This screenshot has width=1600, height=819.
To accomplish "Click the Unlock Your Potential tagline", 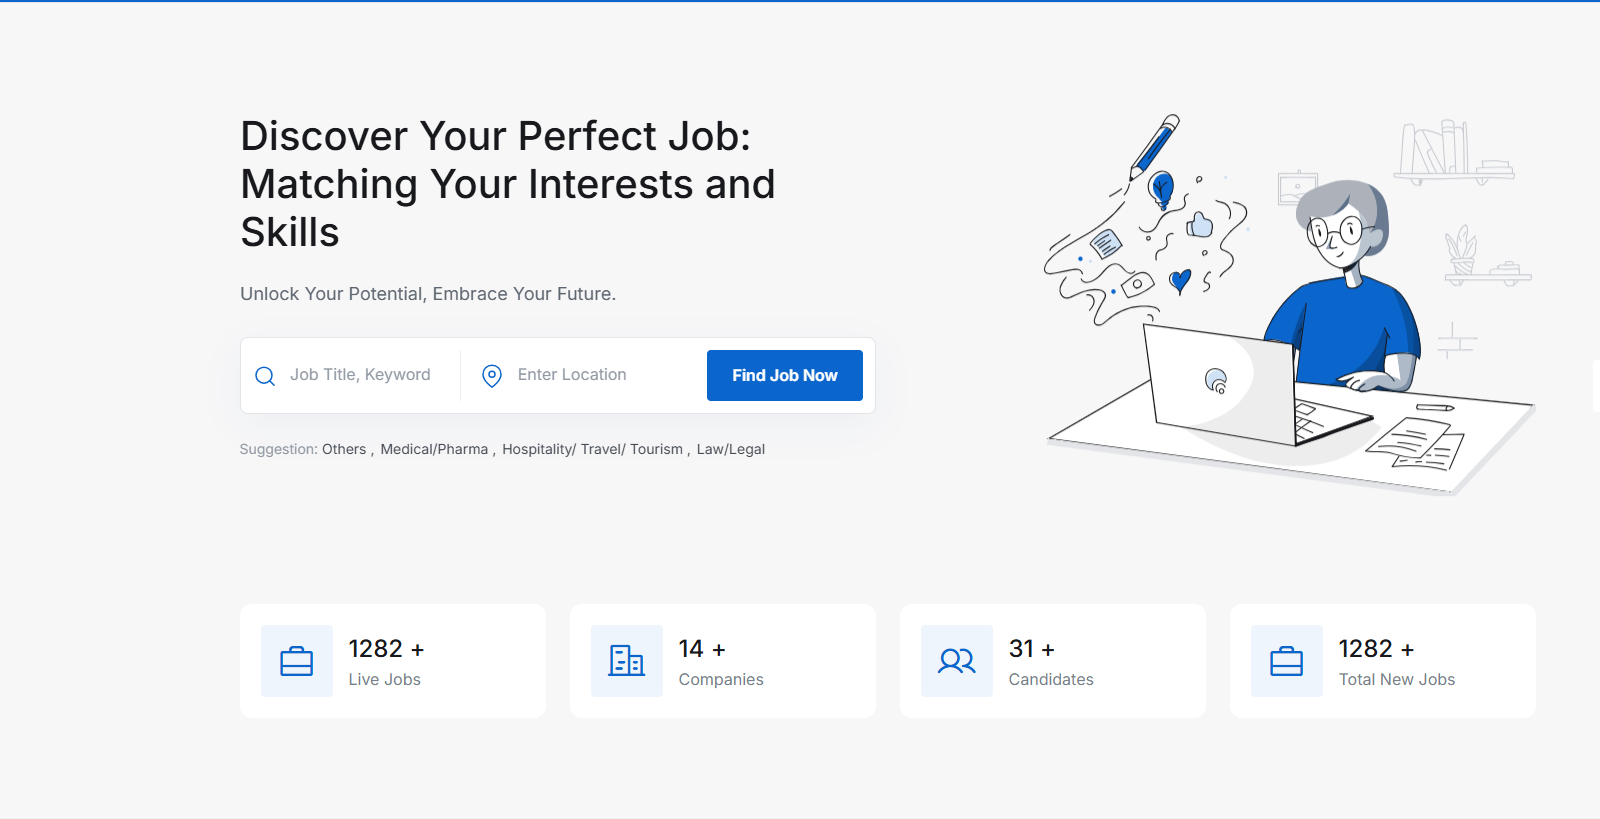I will point(428,294).
